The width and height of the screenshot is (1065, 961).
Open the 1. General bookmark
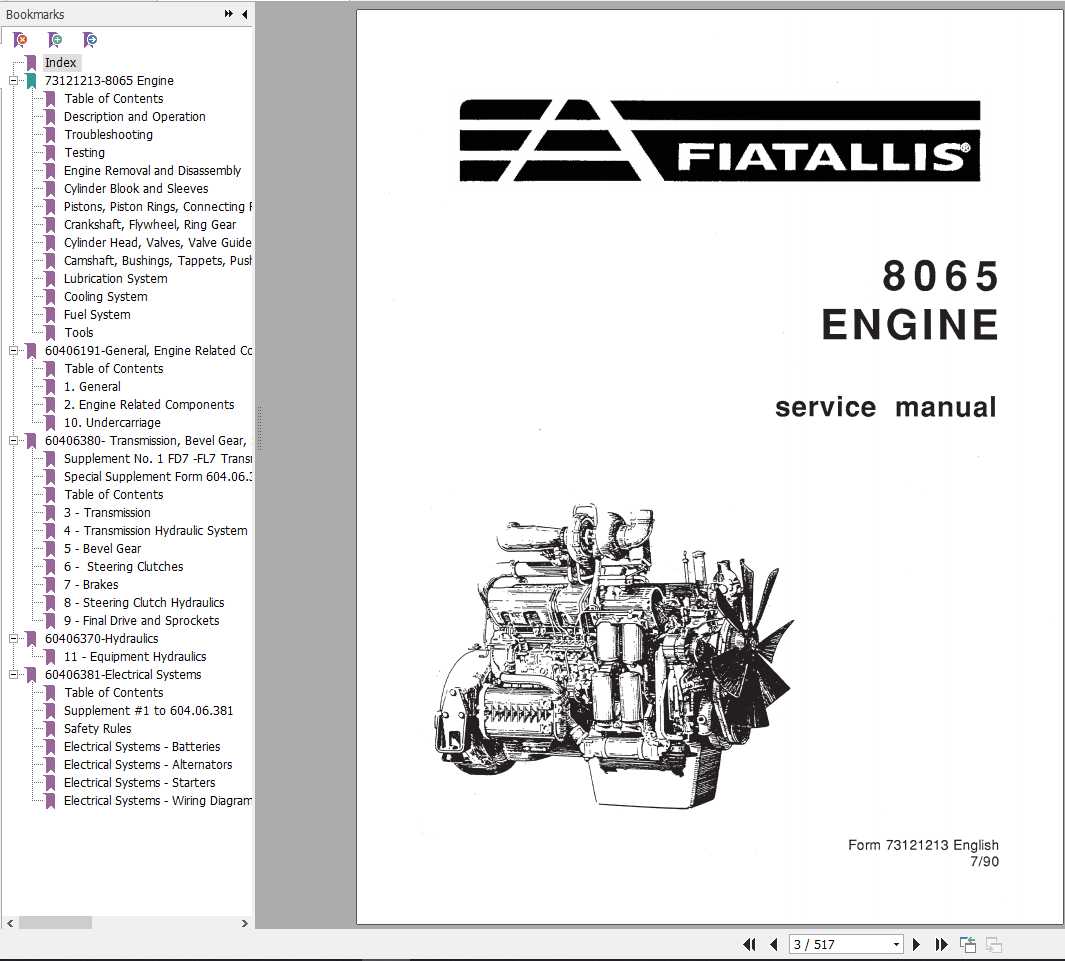tap(92, 386)
